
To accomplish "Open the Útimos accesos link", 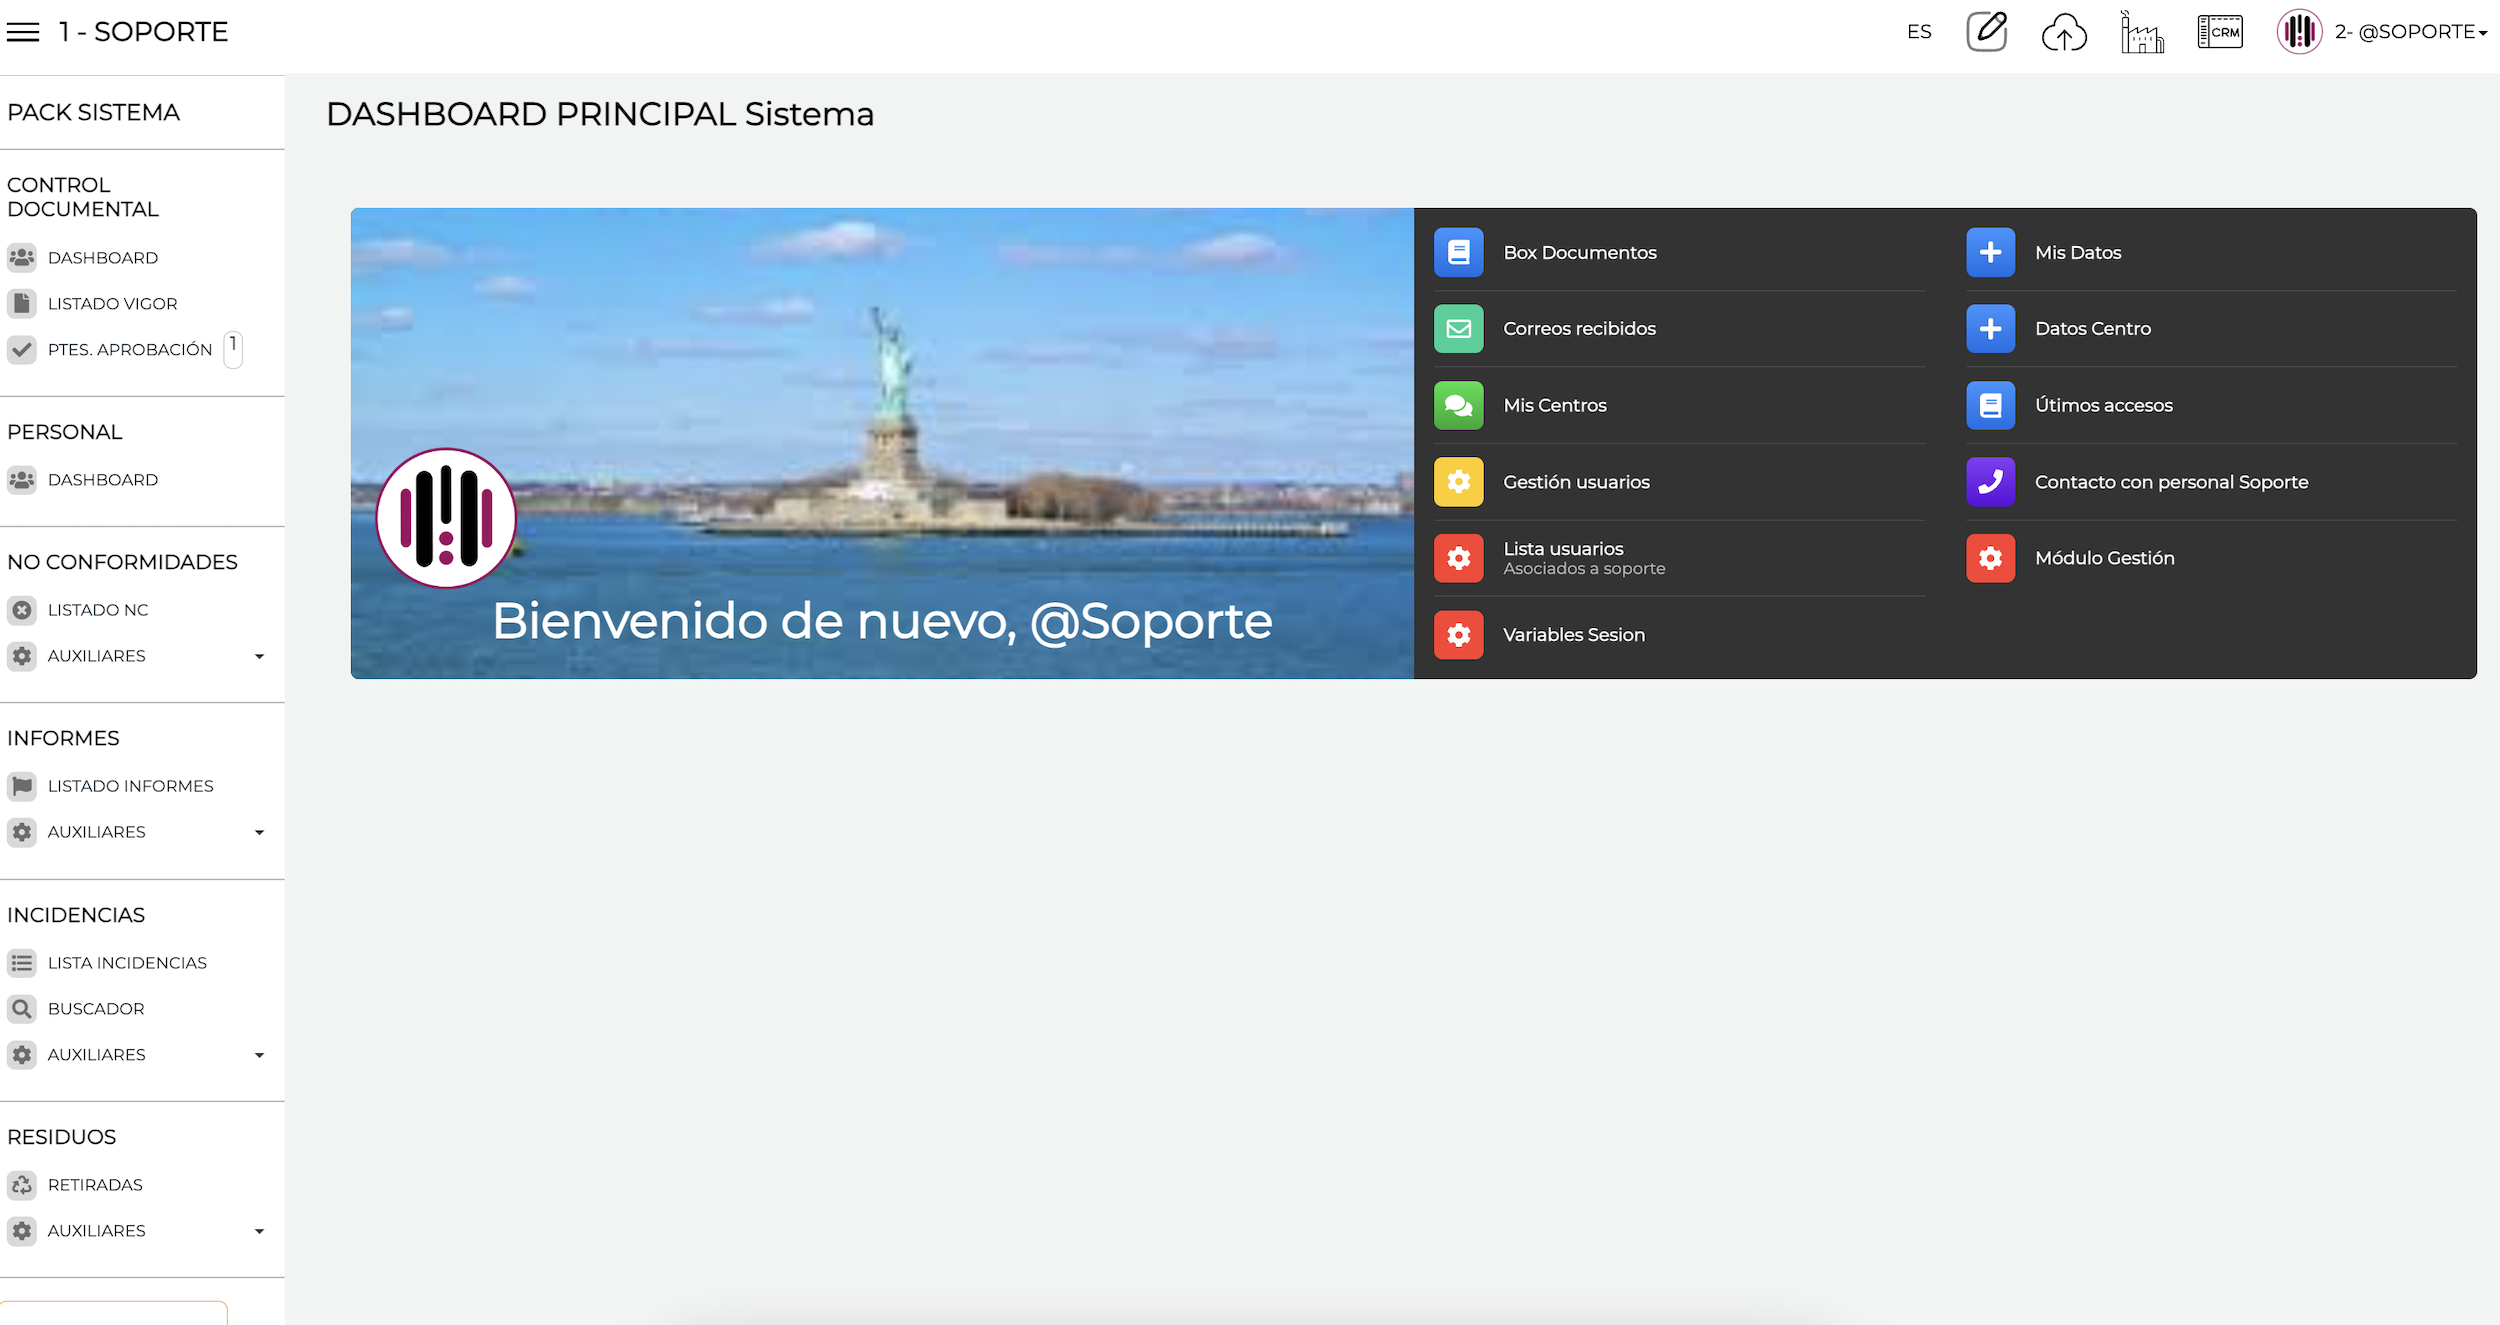I will [2103, 406].
